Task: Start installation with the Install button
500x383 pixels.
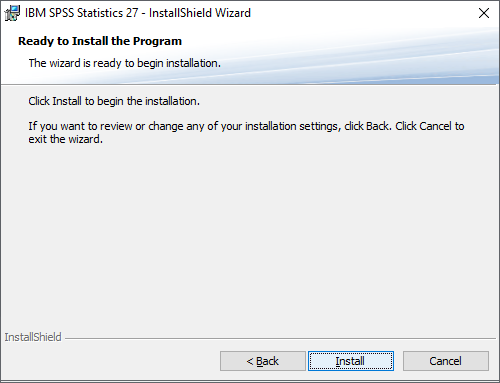Action: 351,361
